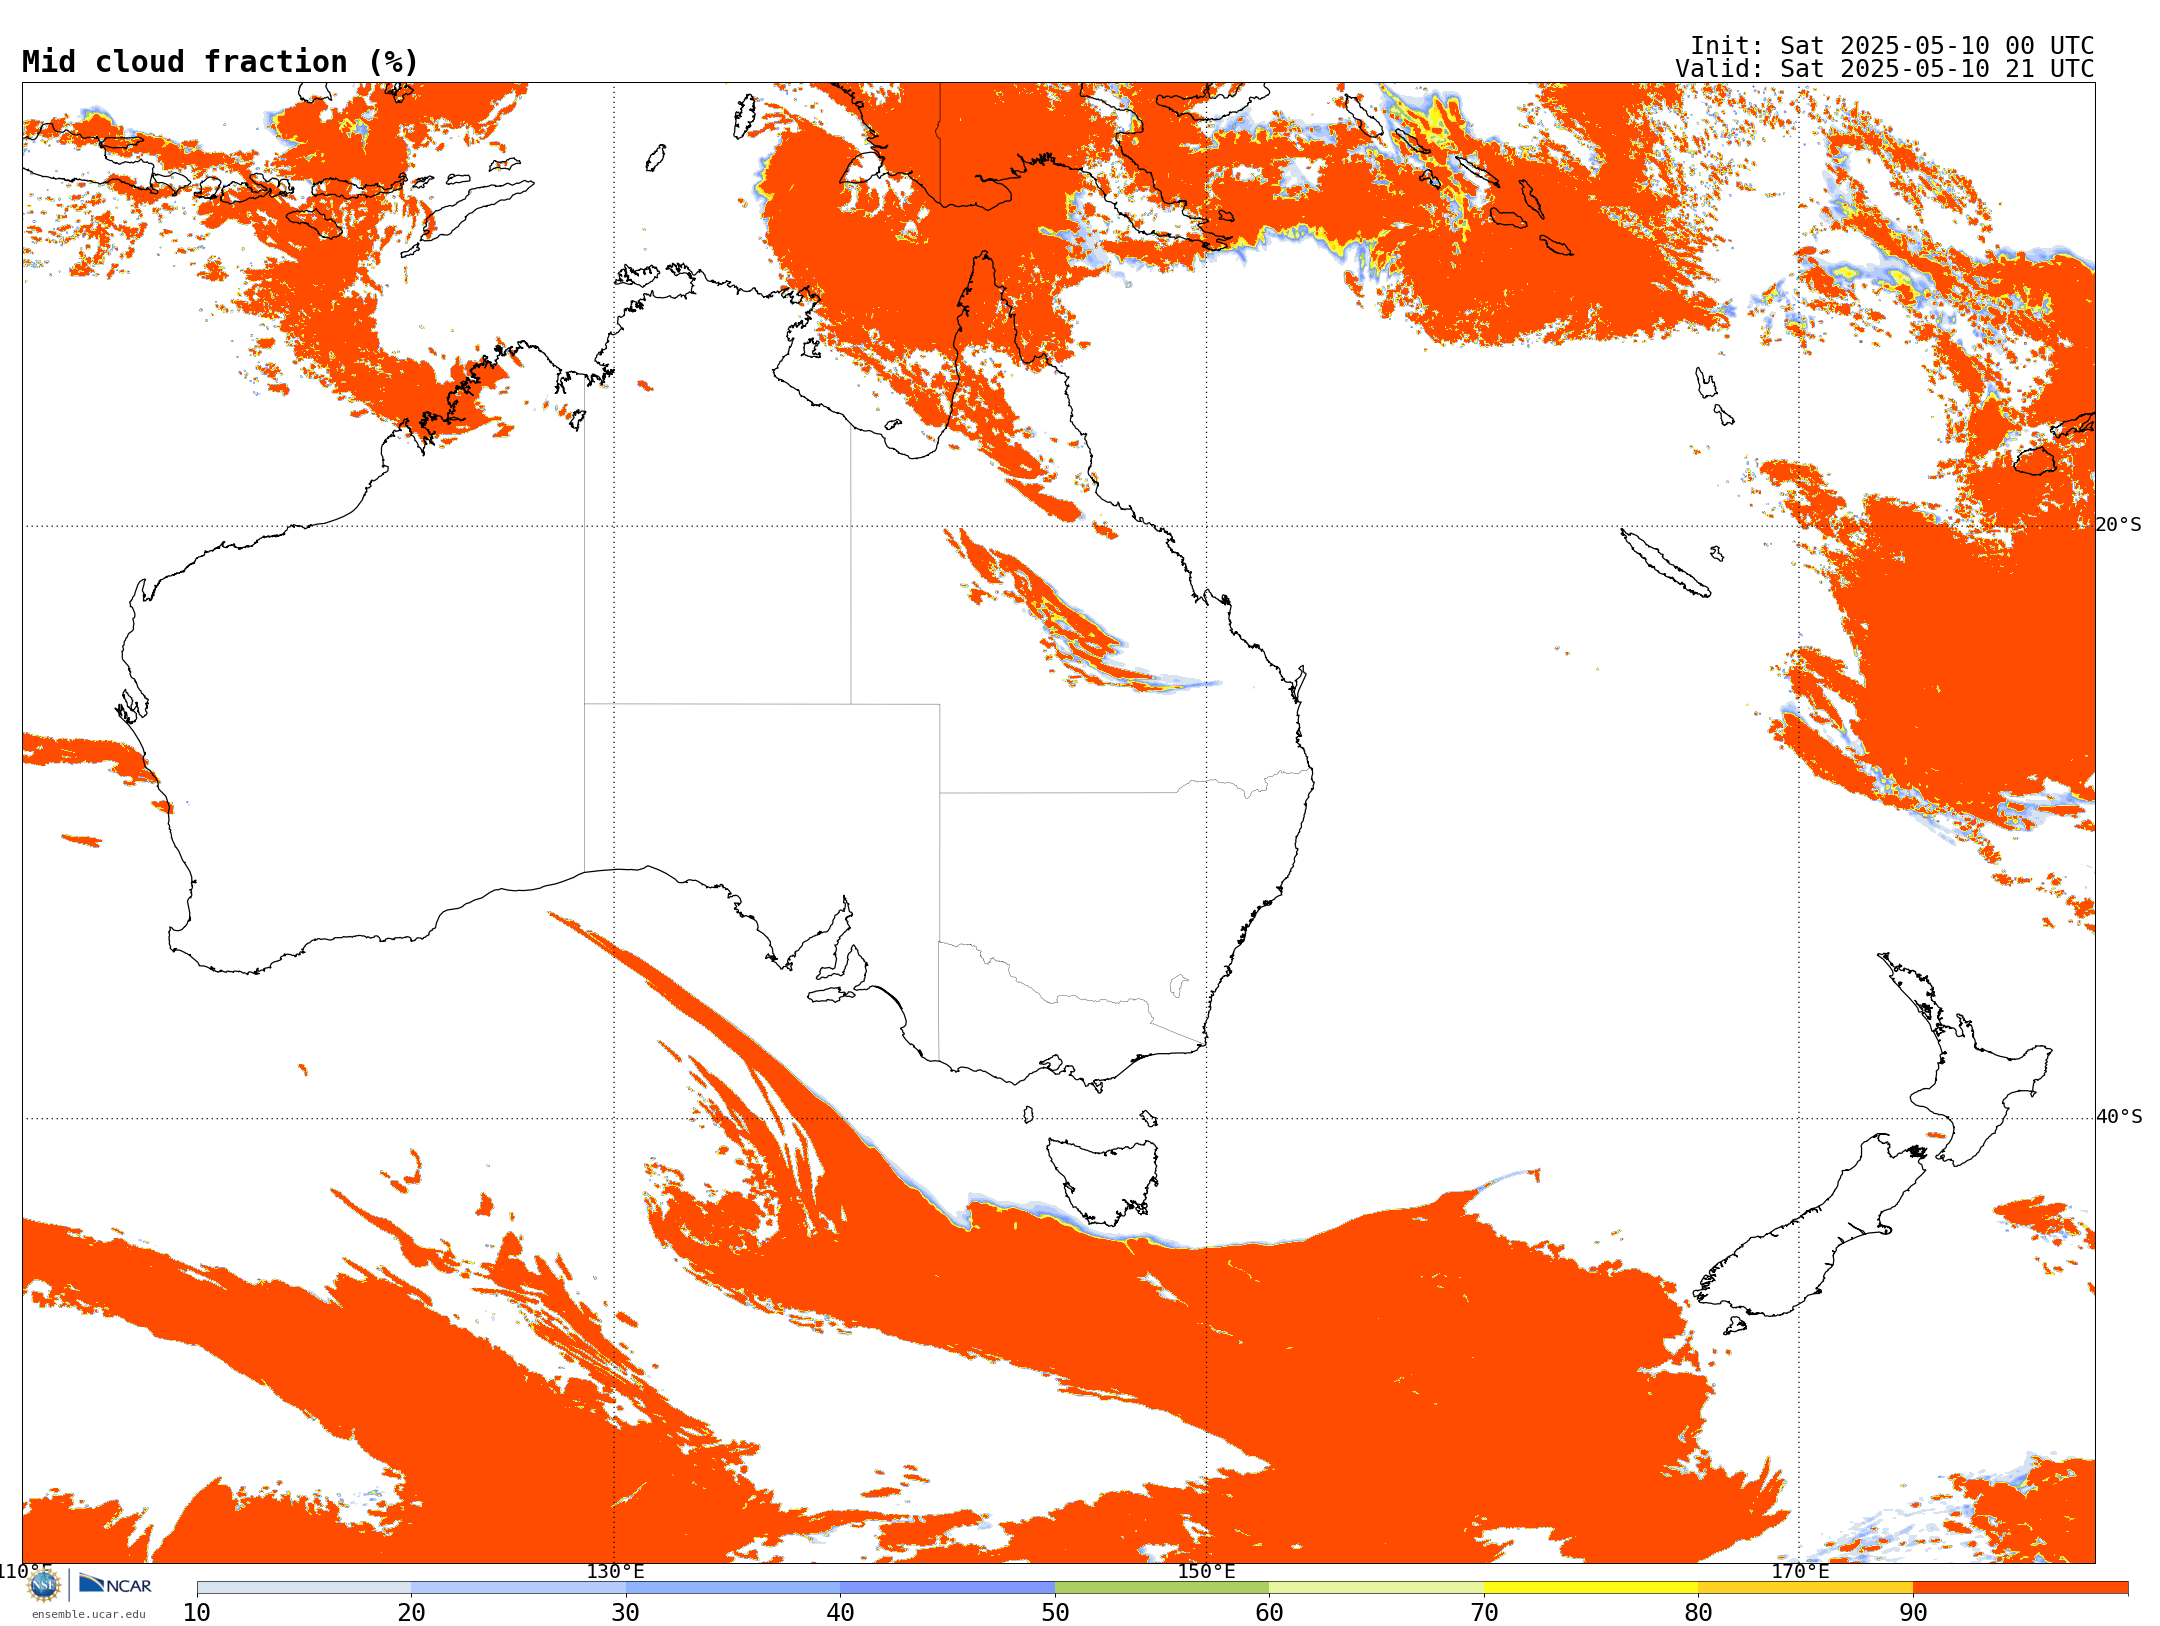Click the colorbar tick label 20

click(x=411, y=1612)
